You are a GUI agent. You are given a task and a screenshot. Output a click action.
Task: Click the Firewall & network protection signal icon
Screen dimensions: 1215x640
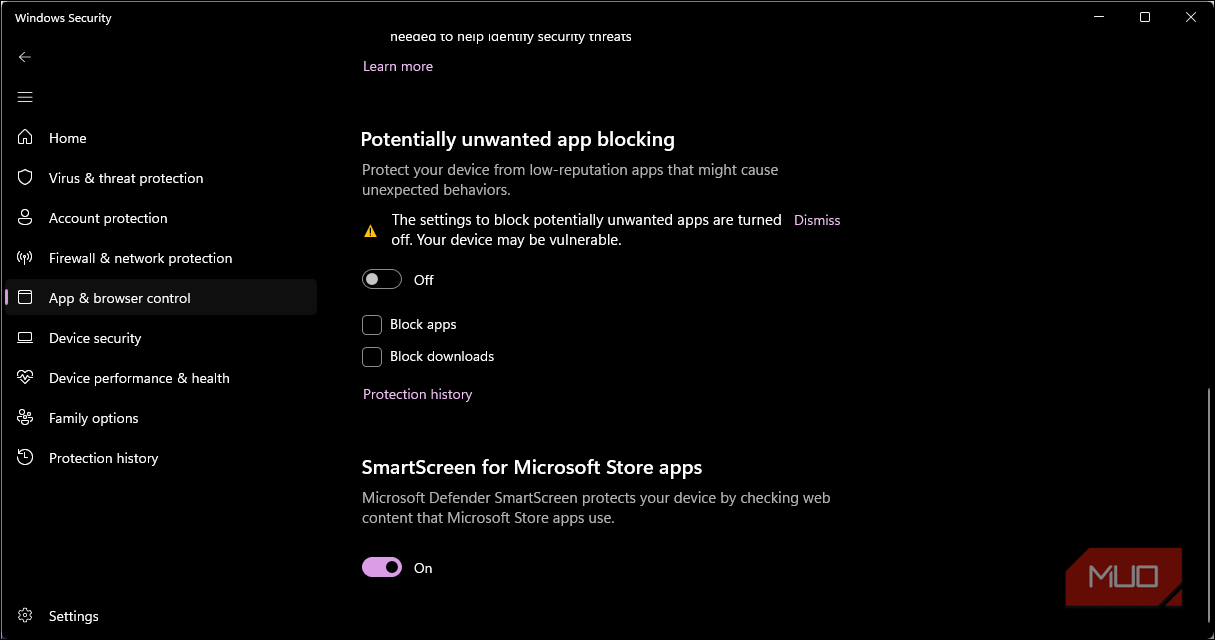pos(26,258)
